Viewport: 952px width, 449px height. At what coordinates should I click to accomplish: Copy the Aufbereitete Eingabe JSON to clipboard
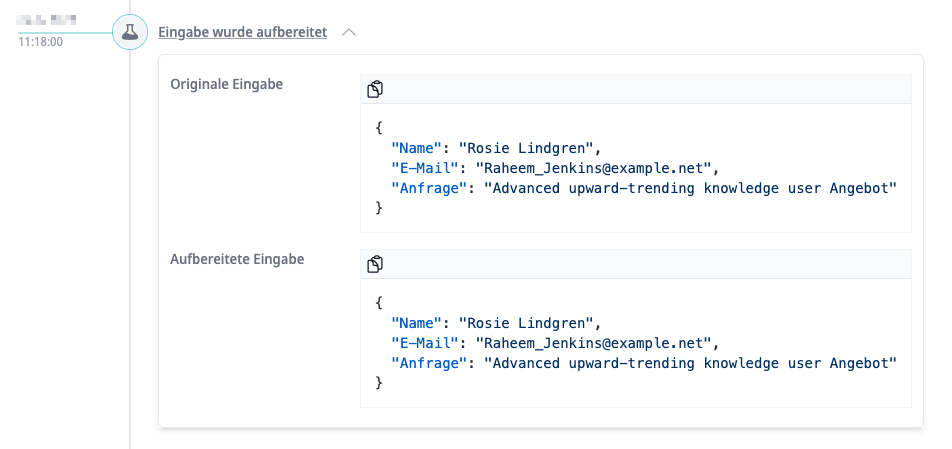375,264
